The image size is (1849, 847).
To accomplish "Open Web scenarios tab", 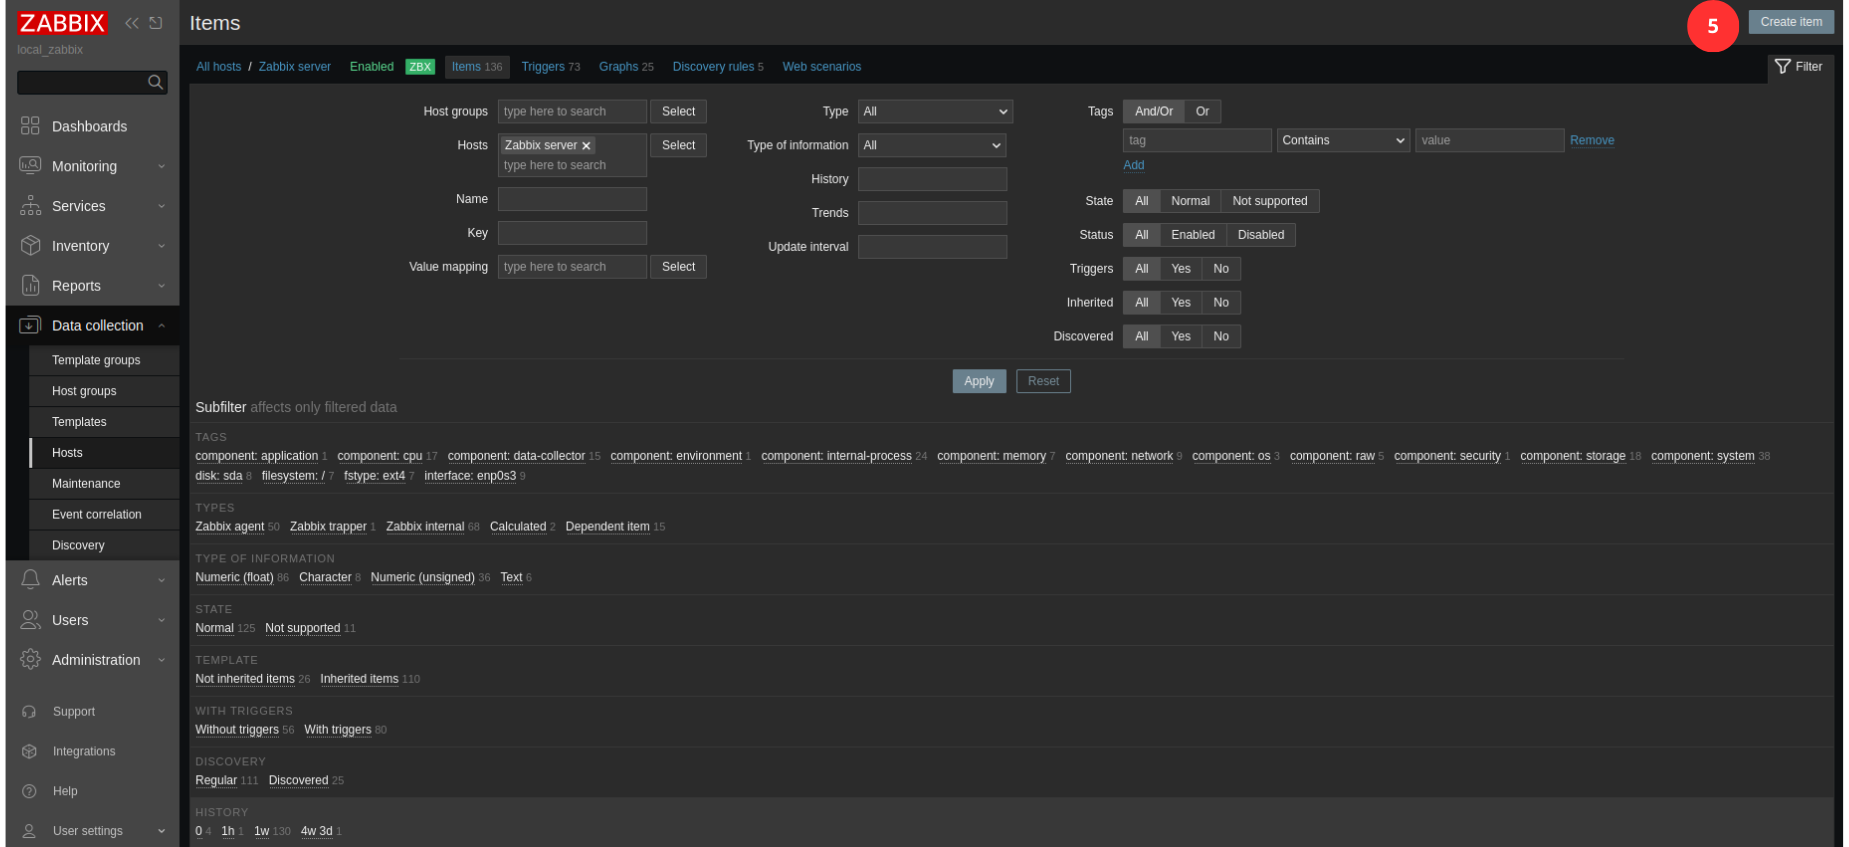I will pos(821,67).
